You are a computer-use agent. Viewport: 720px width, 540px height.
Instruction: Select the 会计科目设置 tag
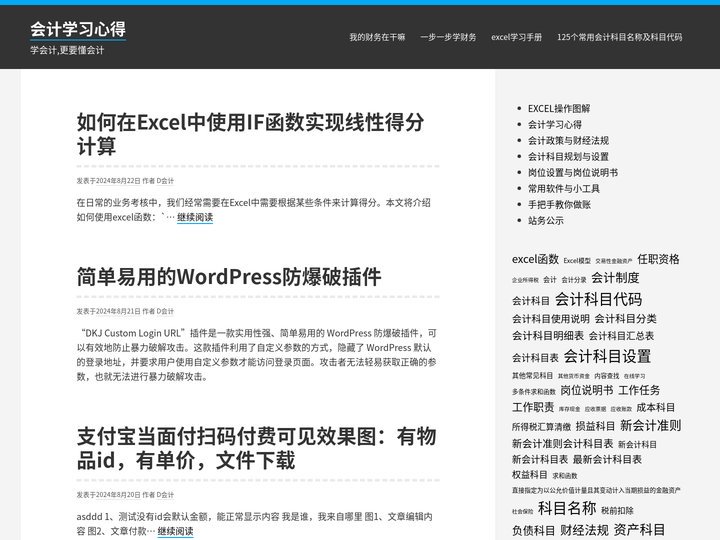pos(607,356)
